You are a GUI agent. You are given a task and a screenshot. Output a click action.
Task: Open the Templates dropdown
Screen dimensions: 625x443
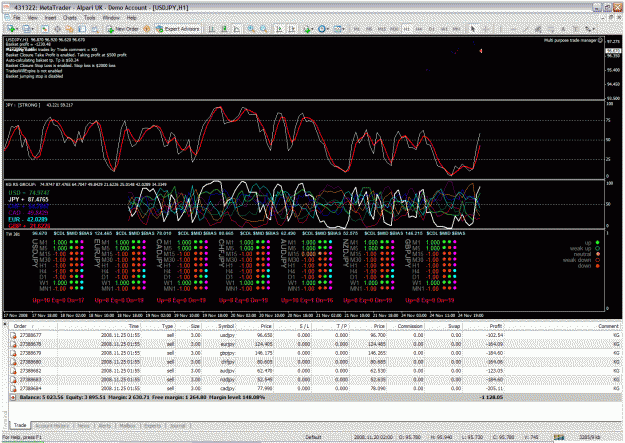tap(339, 29)
